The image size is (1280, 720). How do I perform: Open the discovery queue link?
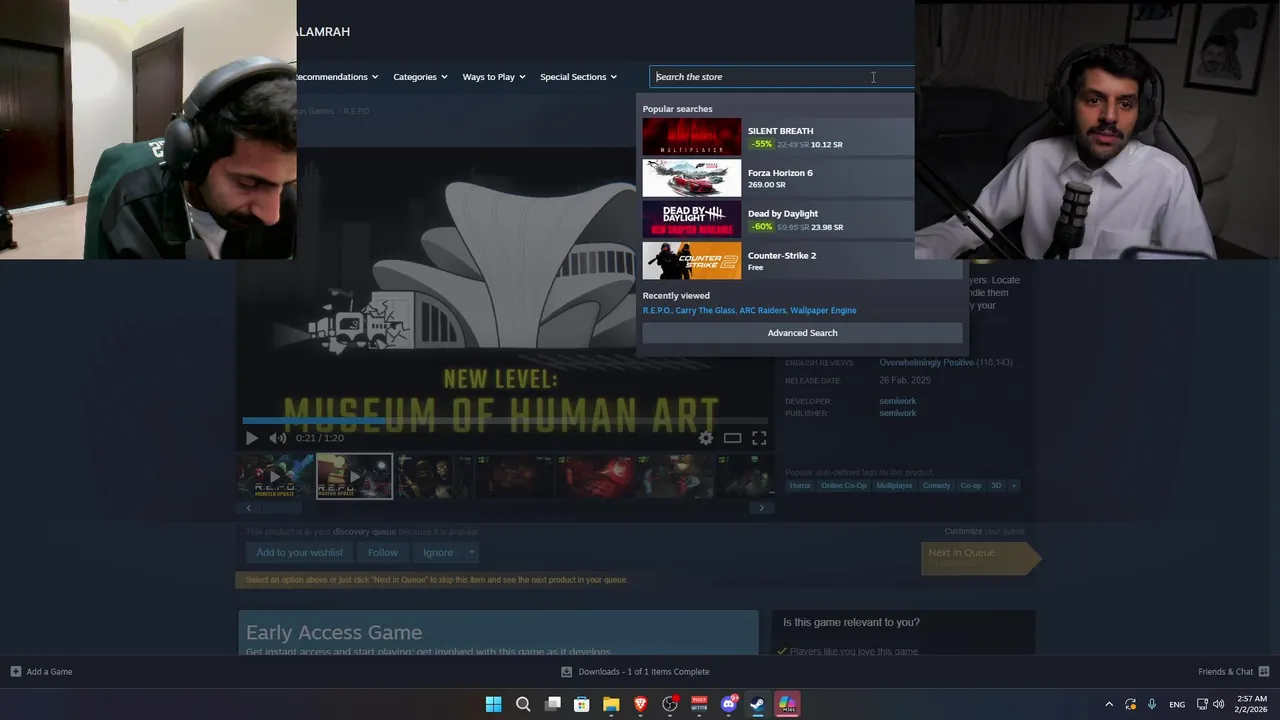(364, 532)
